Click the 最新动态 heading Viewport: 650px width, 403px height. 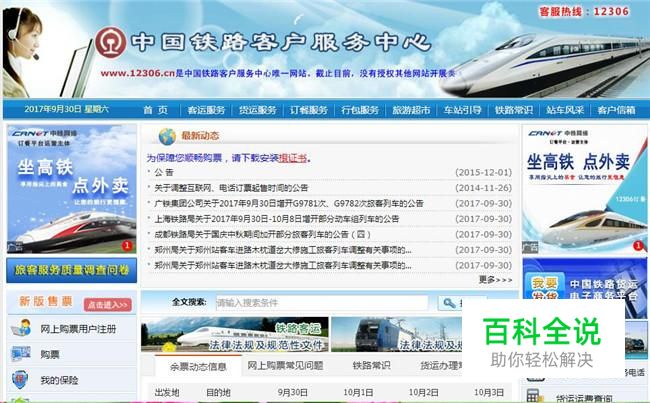pyautogui.click(x=200, y=136)
